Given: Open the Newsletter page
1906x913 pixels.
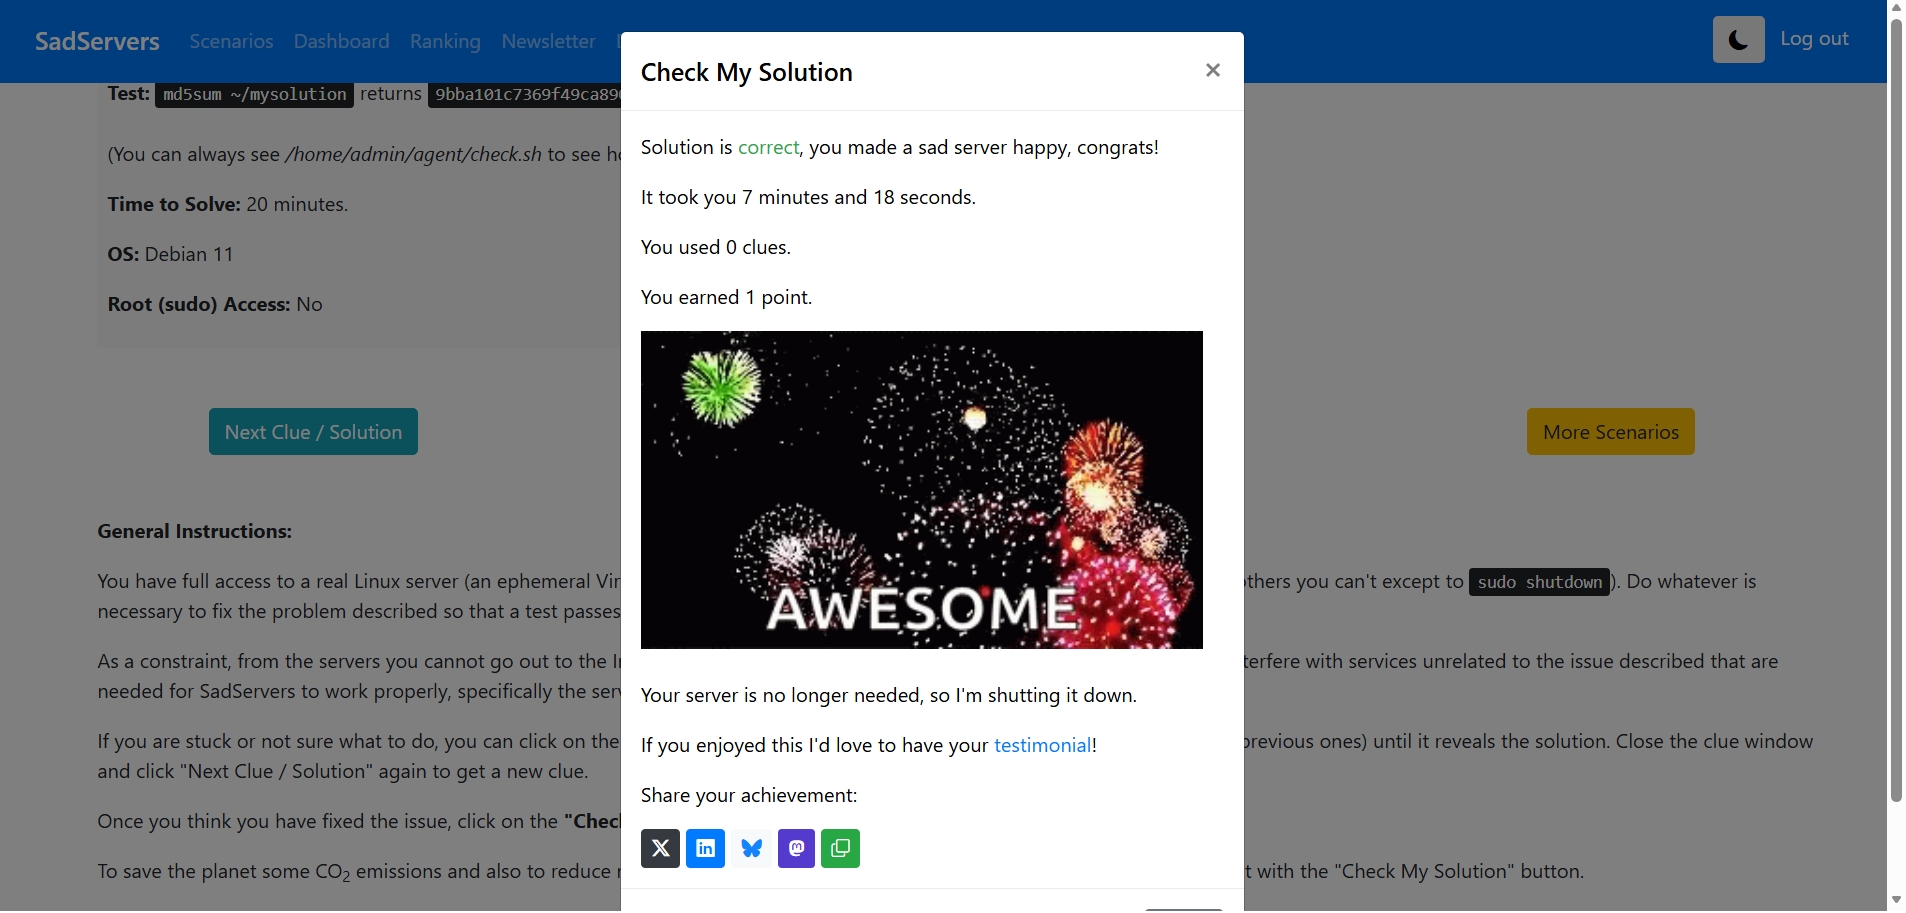Looking at the screenshot, I should point(548,41).
